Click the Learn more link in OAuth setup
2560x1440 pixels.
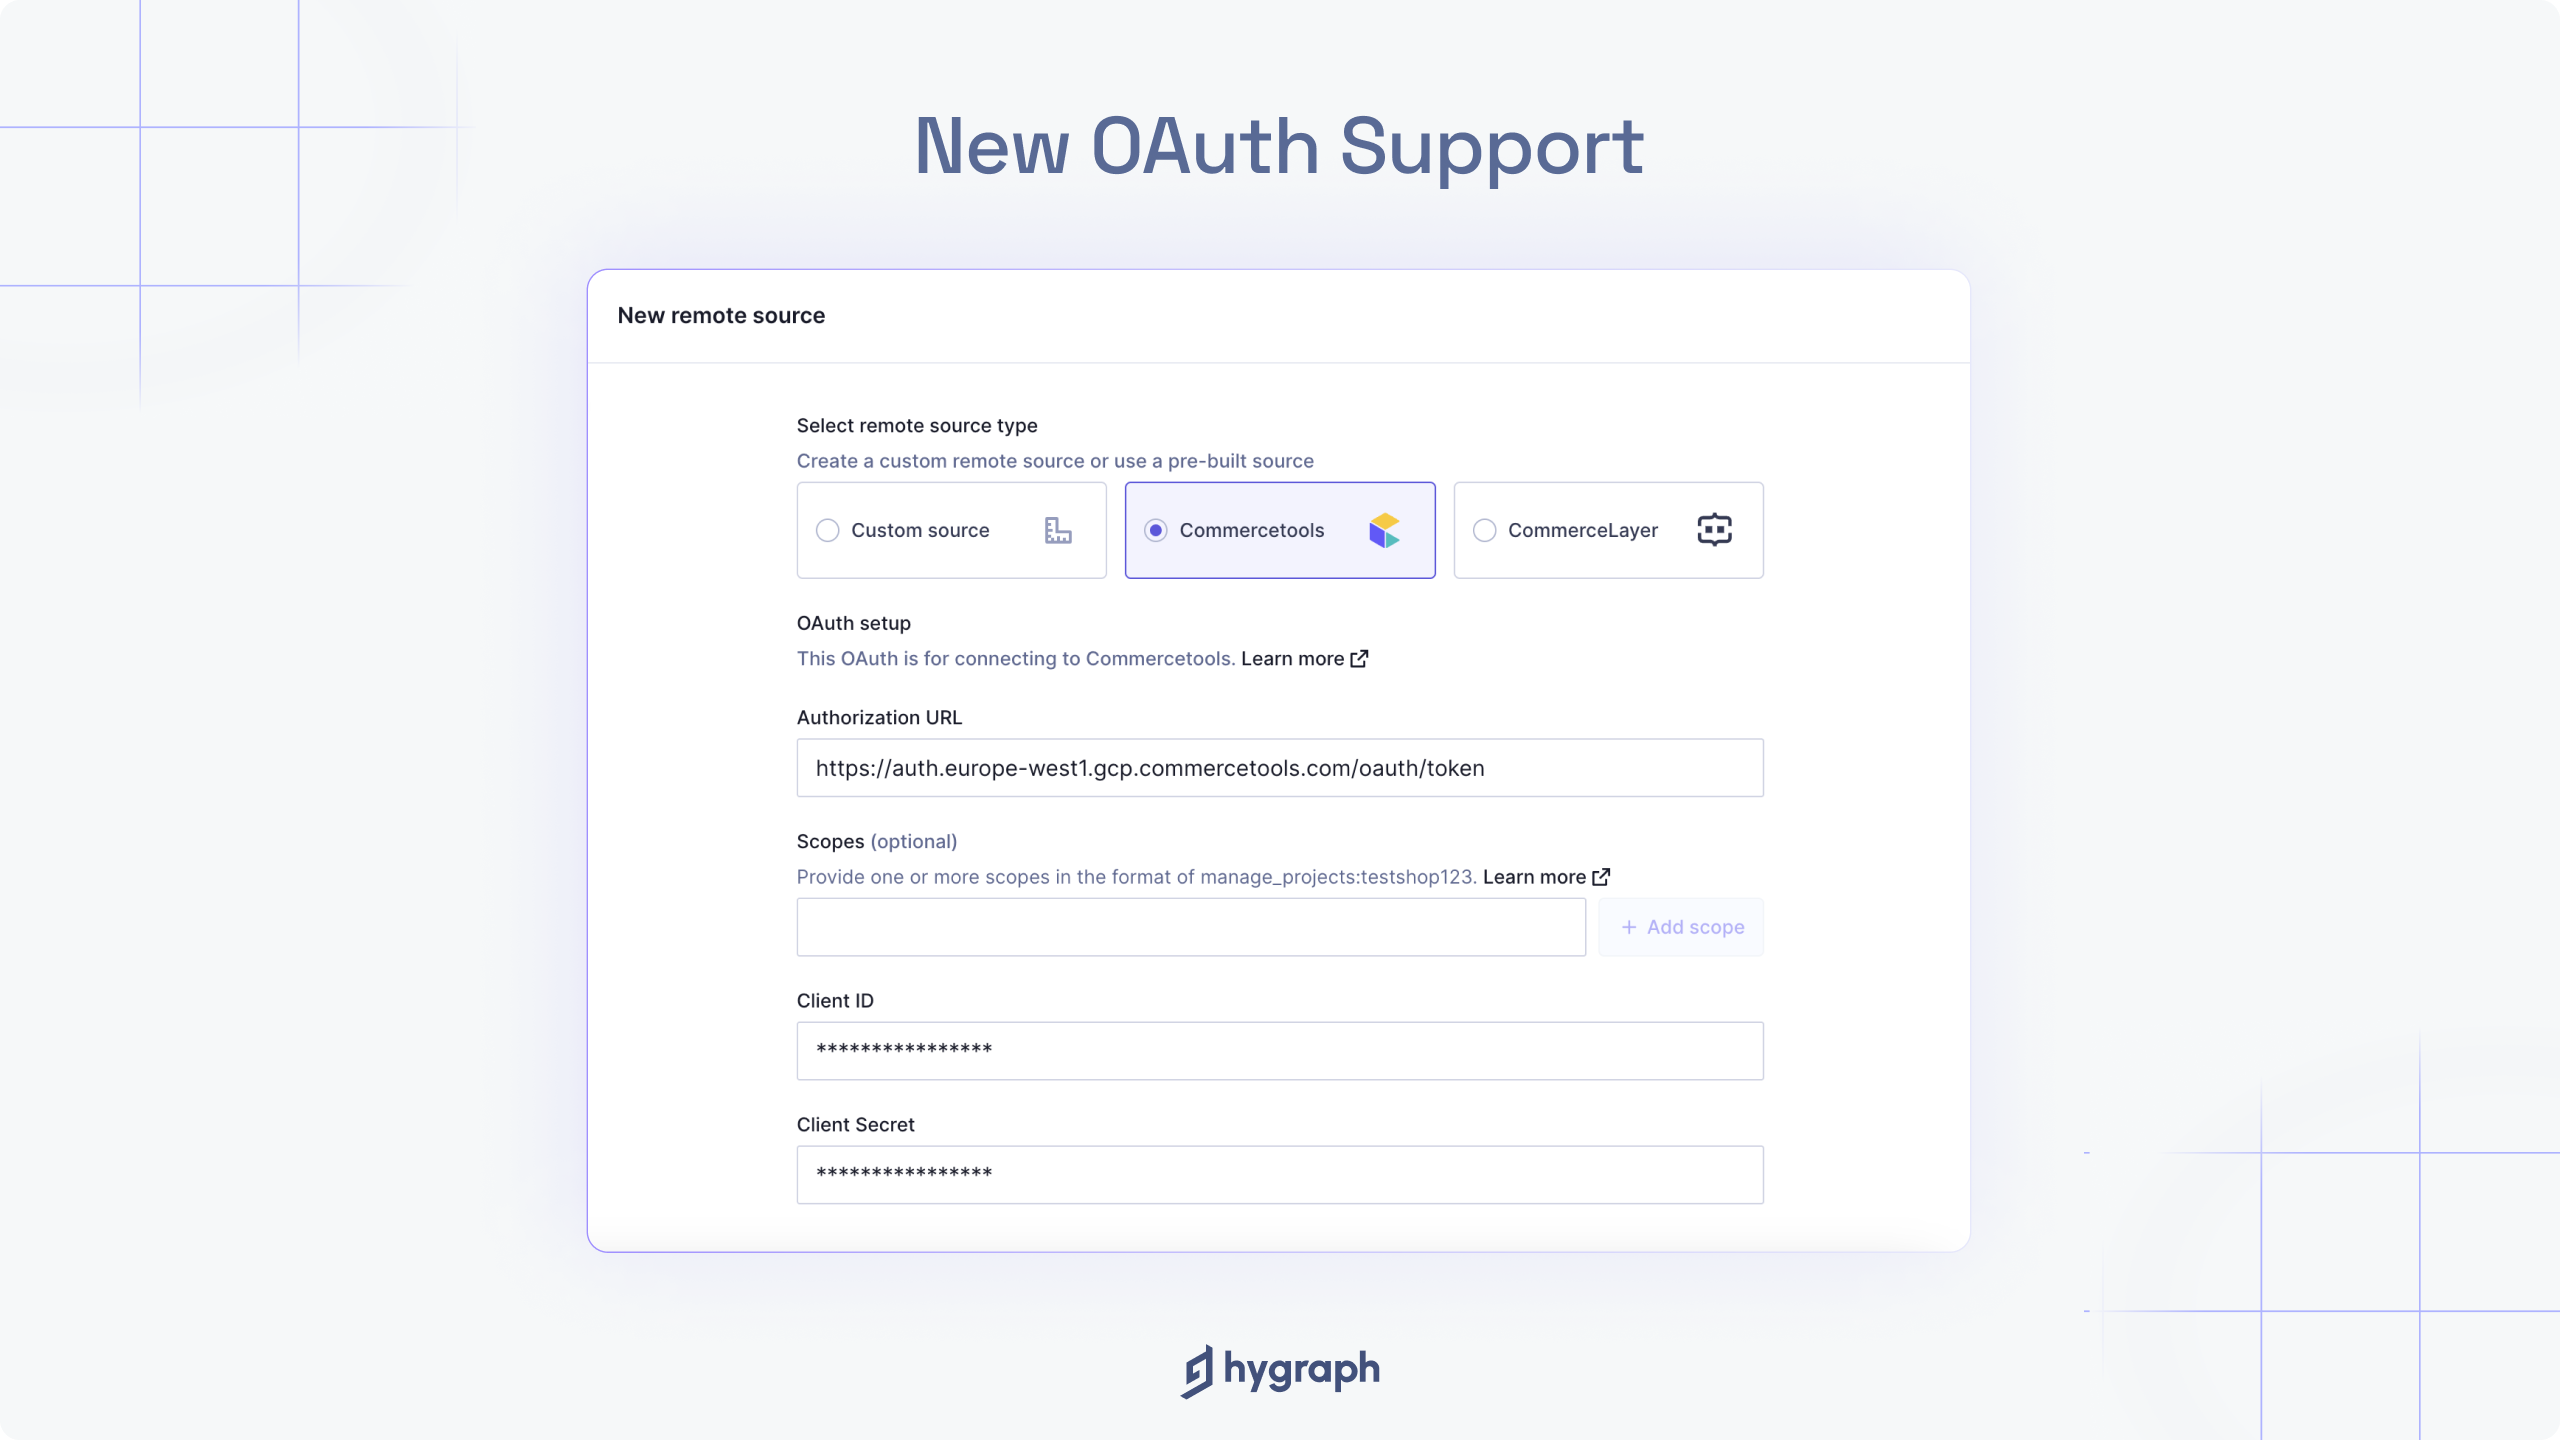point(1303,658)
